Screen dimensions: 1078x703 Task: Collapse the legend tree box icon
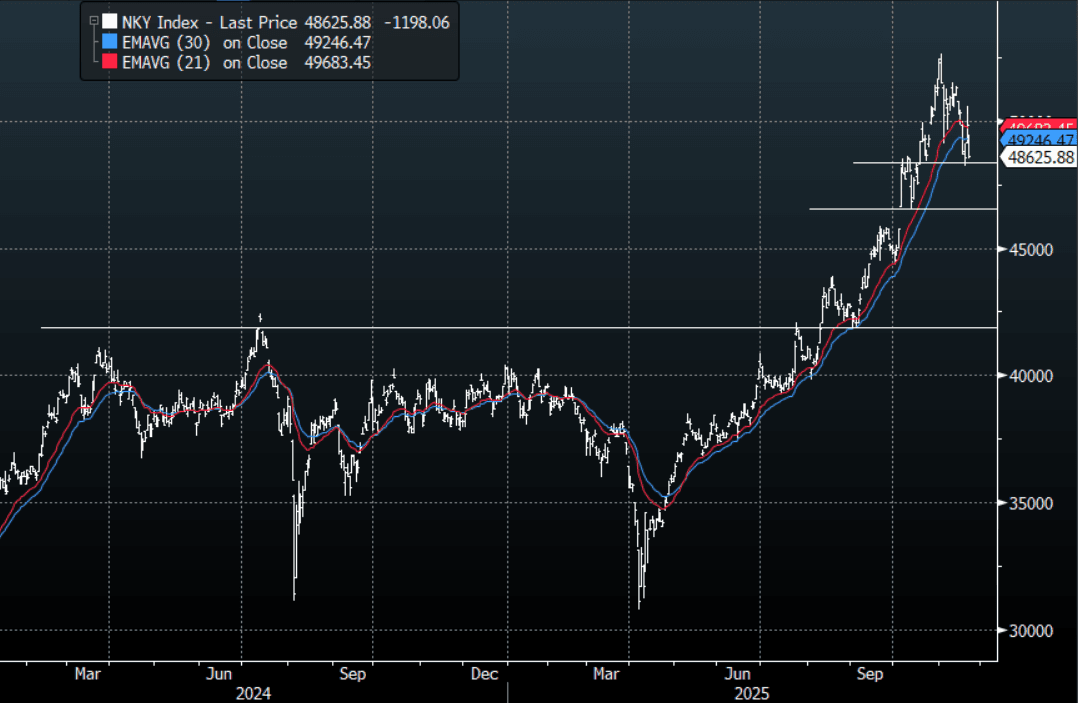coord(94,20)
